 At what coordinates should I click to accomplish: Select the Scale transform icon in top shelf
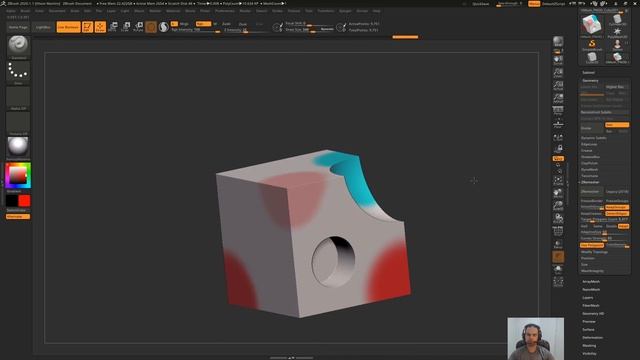point(126,27)
